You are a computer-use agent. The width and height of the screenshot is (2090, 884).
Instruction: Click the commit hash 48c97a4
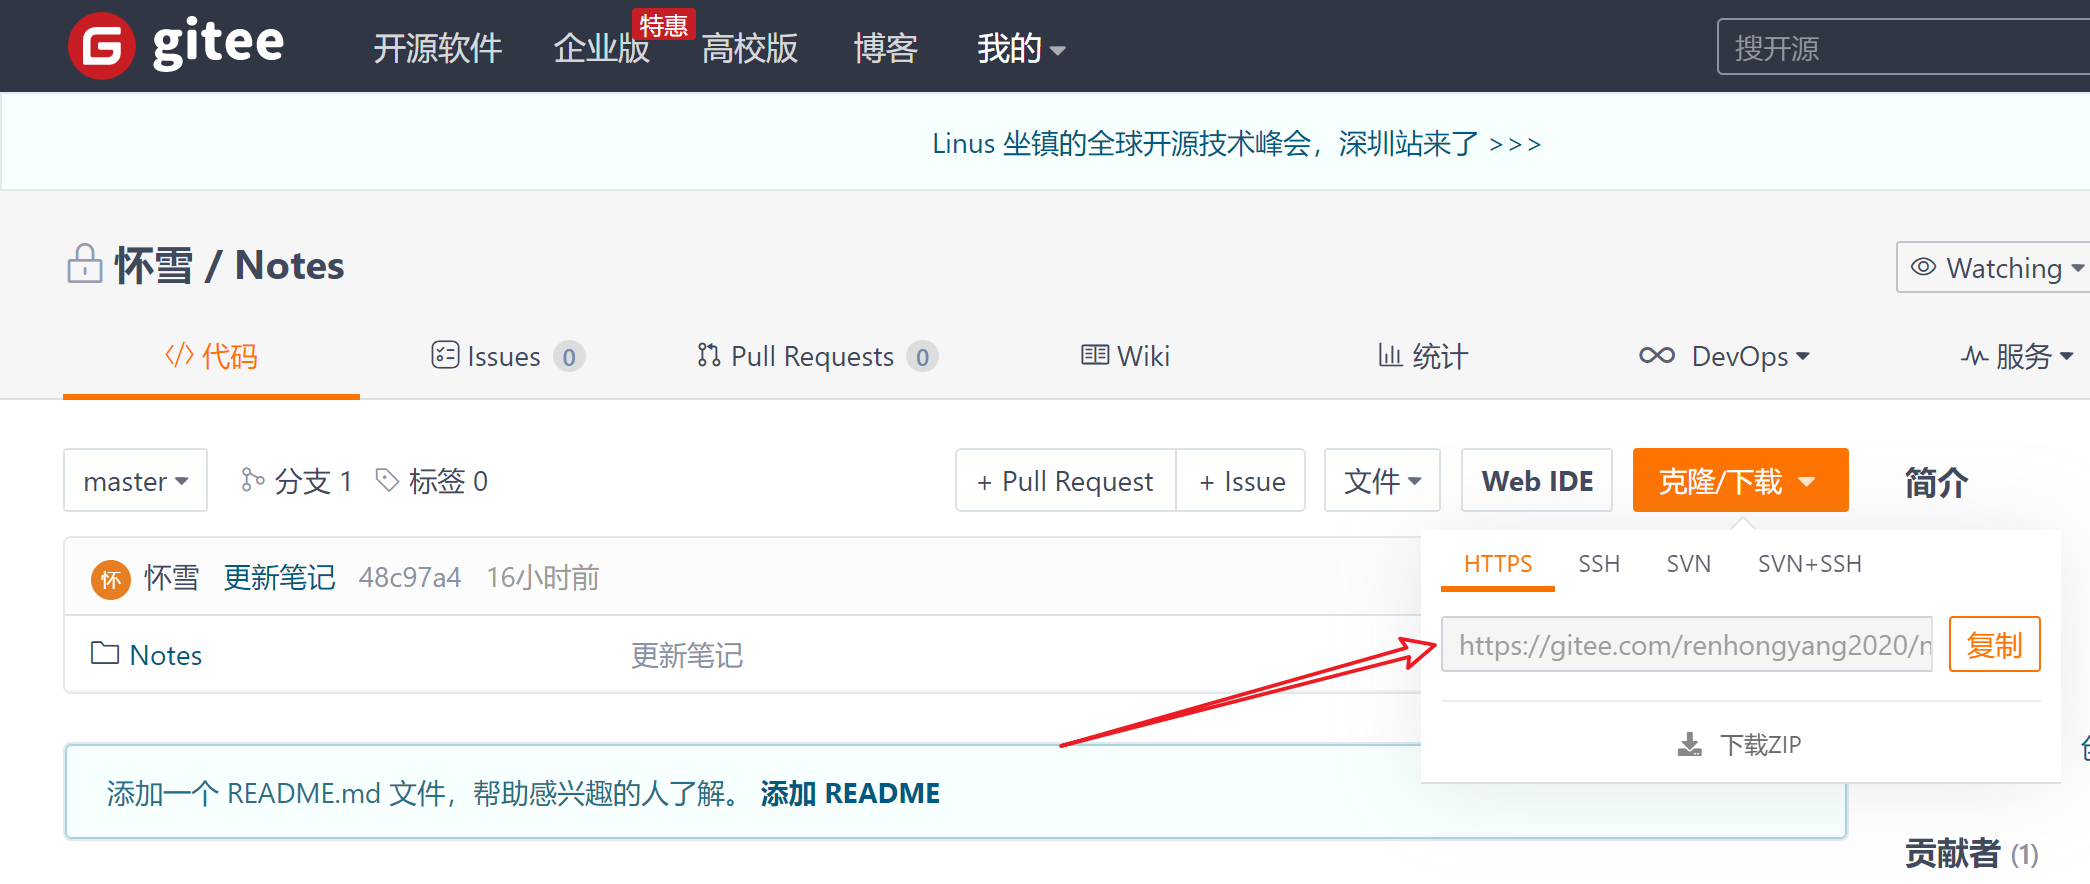(x=410, y=578)
